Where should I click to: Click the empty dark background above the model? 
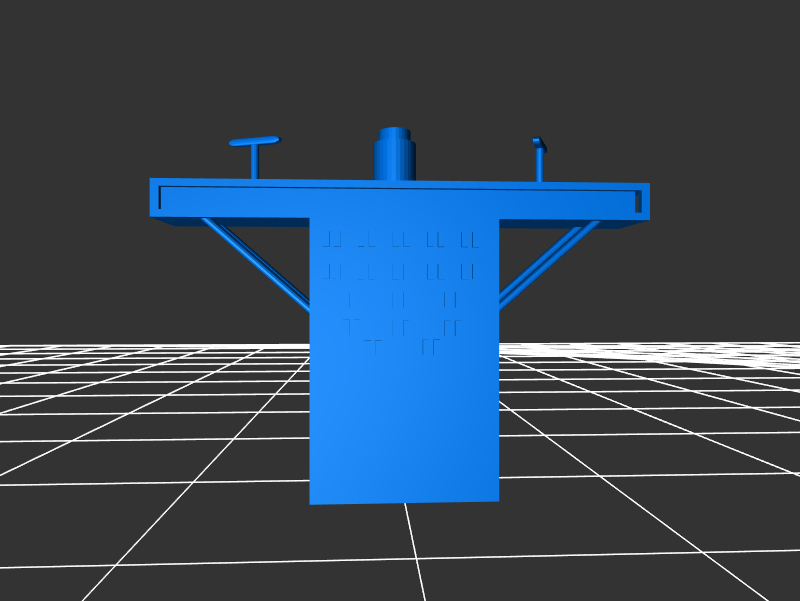(x=400, y=60)
